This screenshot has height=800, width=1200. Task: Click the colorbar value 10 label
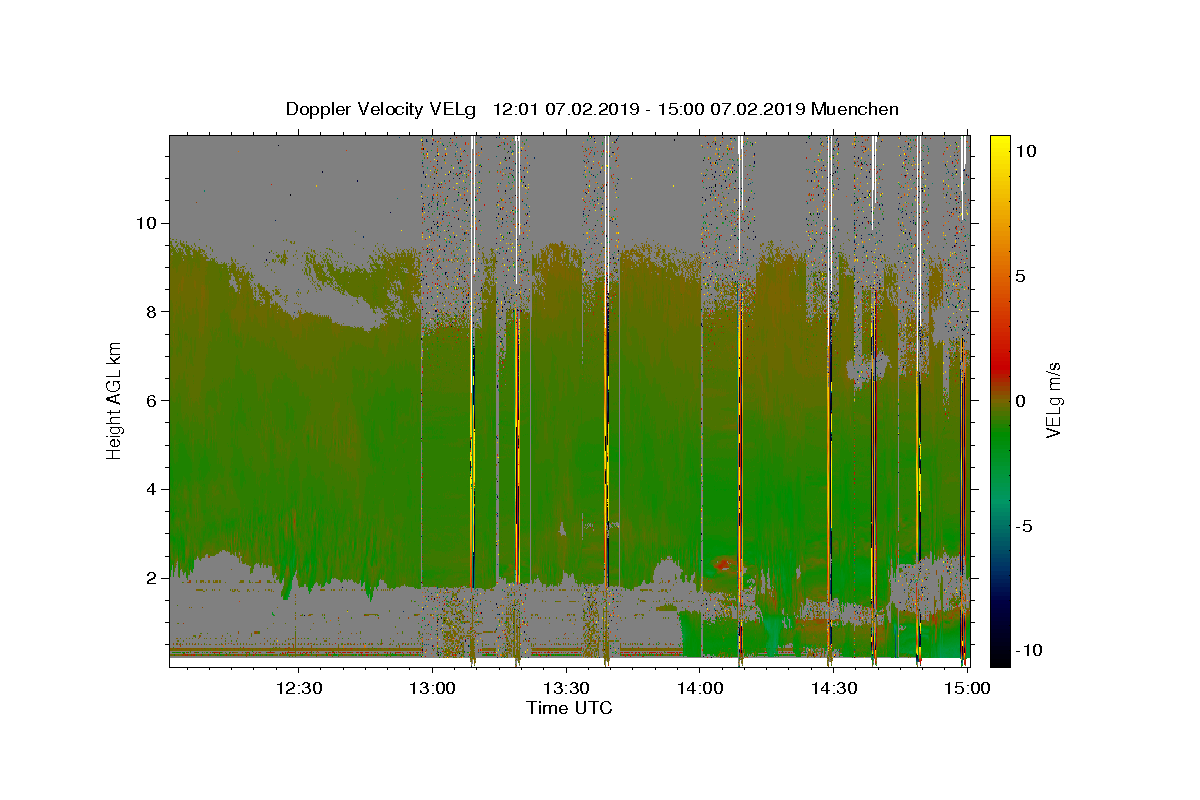(1025, 151)
